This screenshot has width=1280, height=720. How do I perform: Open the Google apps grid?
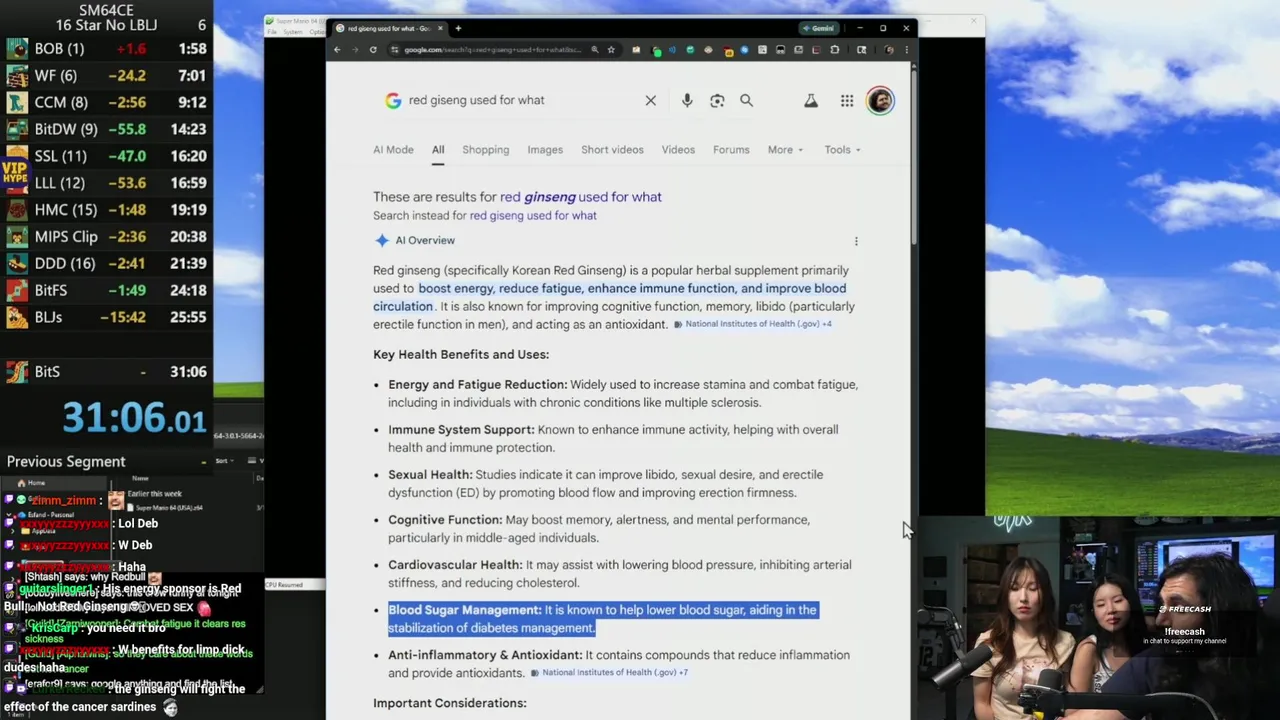pyautogui.click(x=847, y=100)
